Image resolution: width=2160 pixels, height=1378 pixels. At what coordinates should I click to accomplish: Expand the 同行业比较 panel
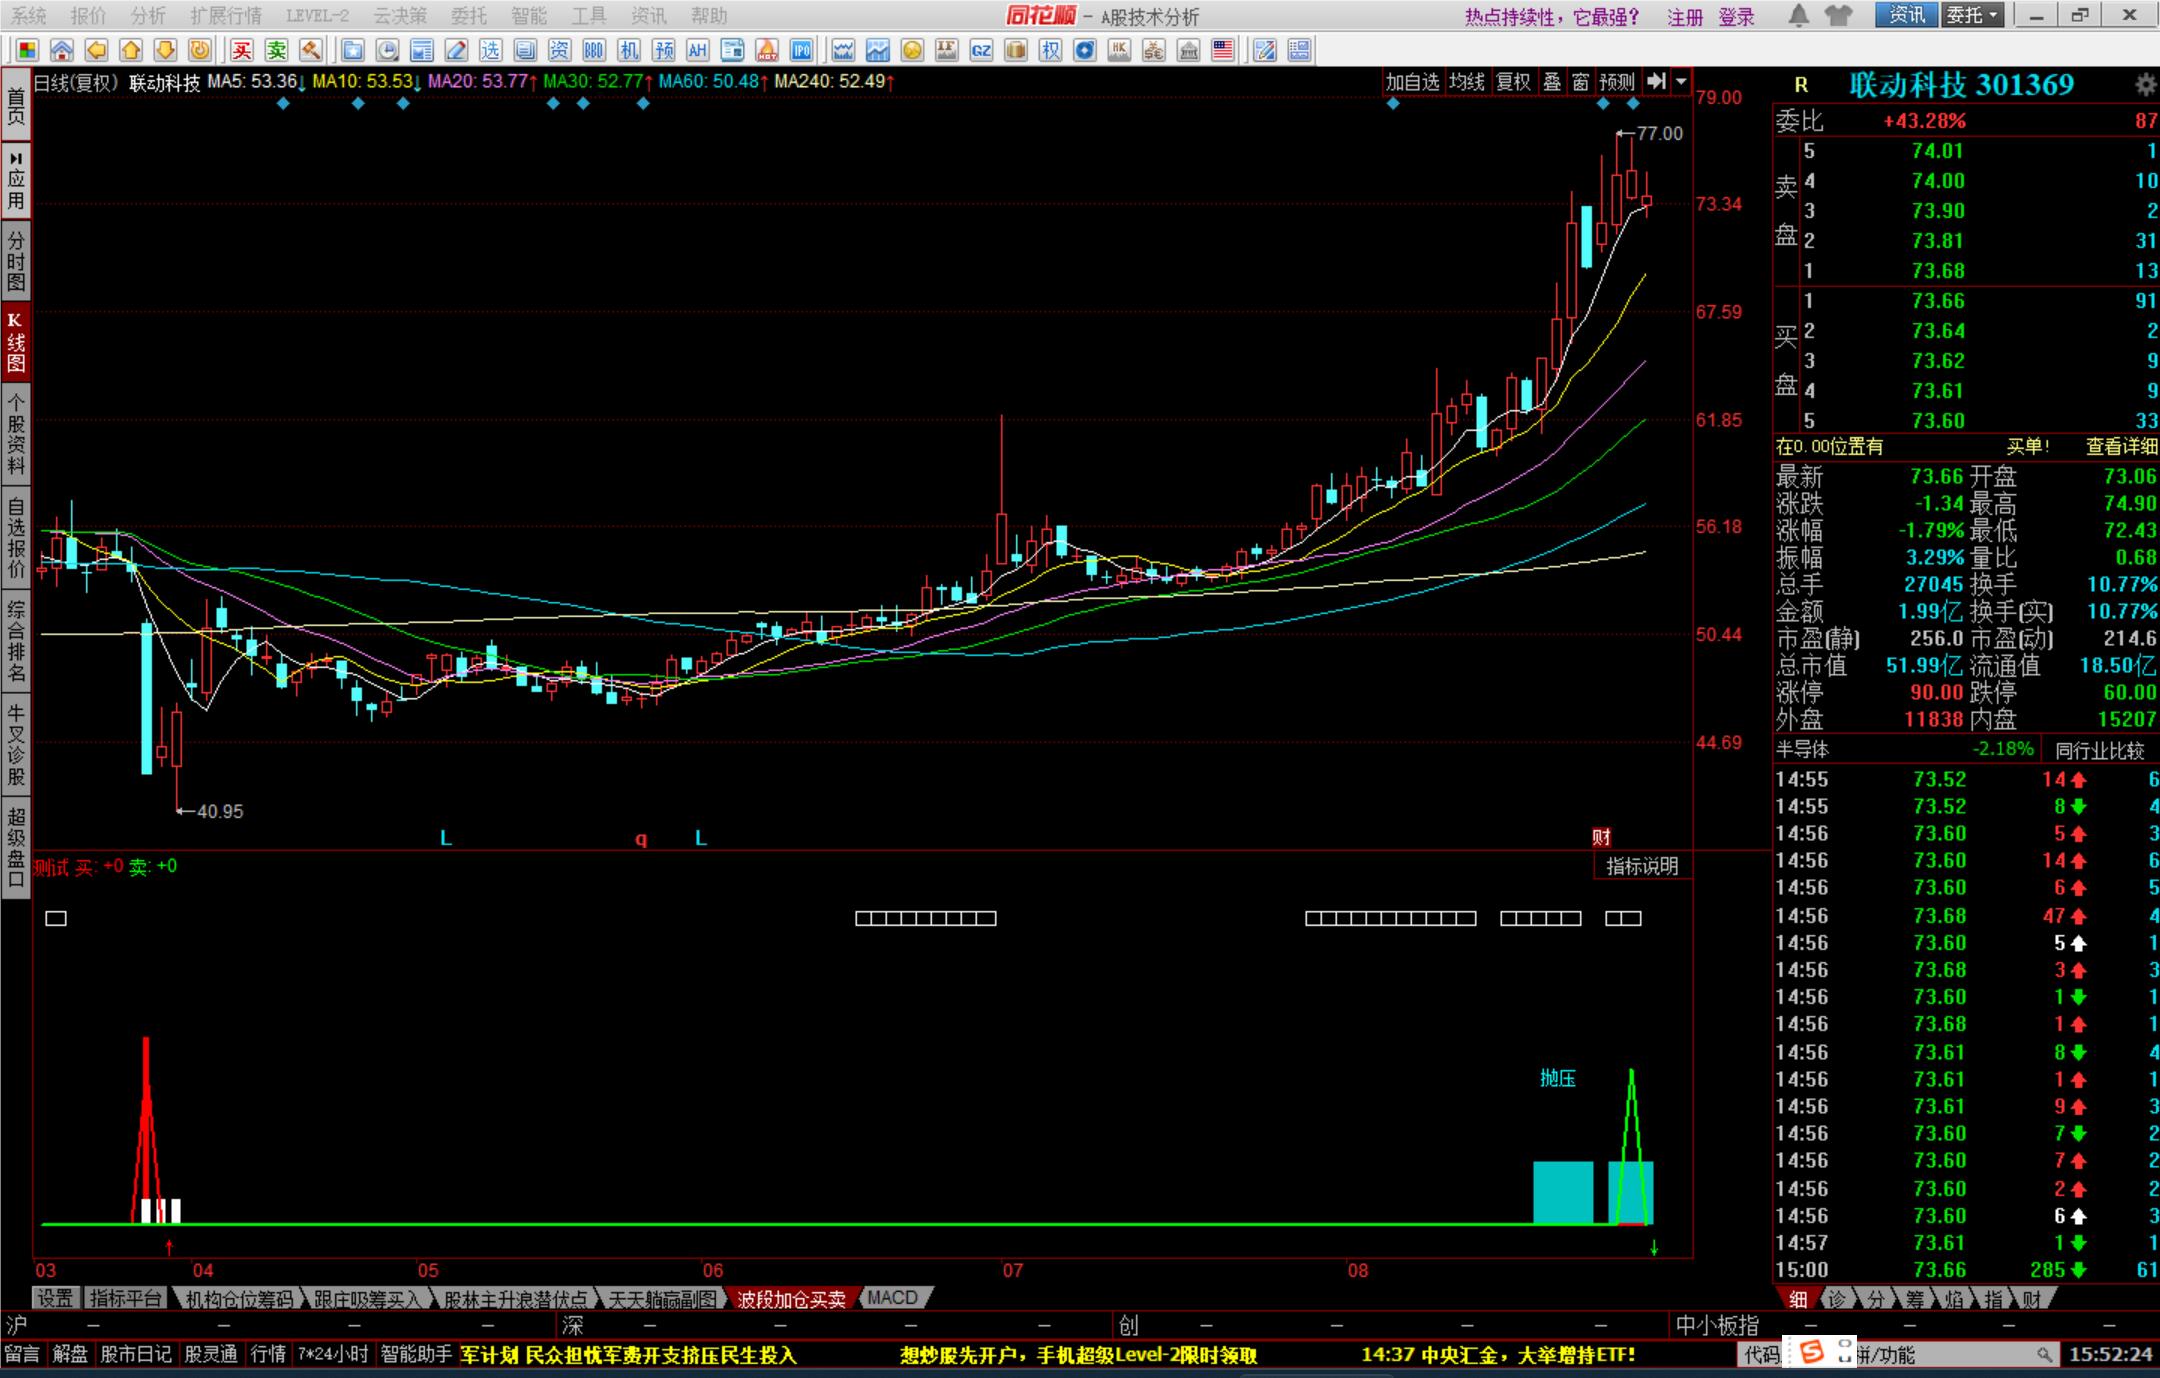click(x=2099, y=750)
